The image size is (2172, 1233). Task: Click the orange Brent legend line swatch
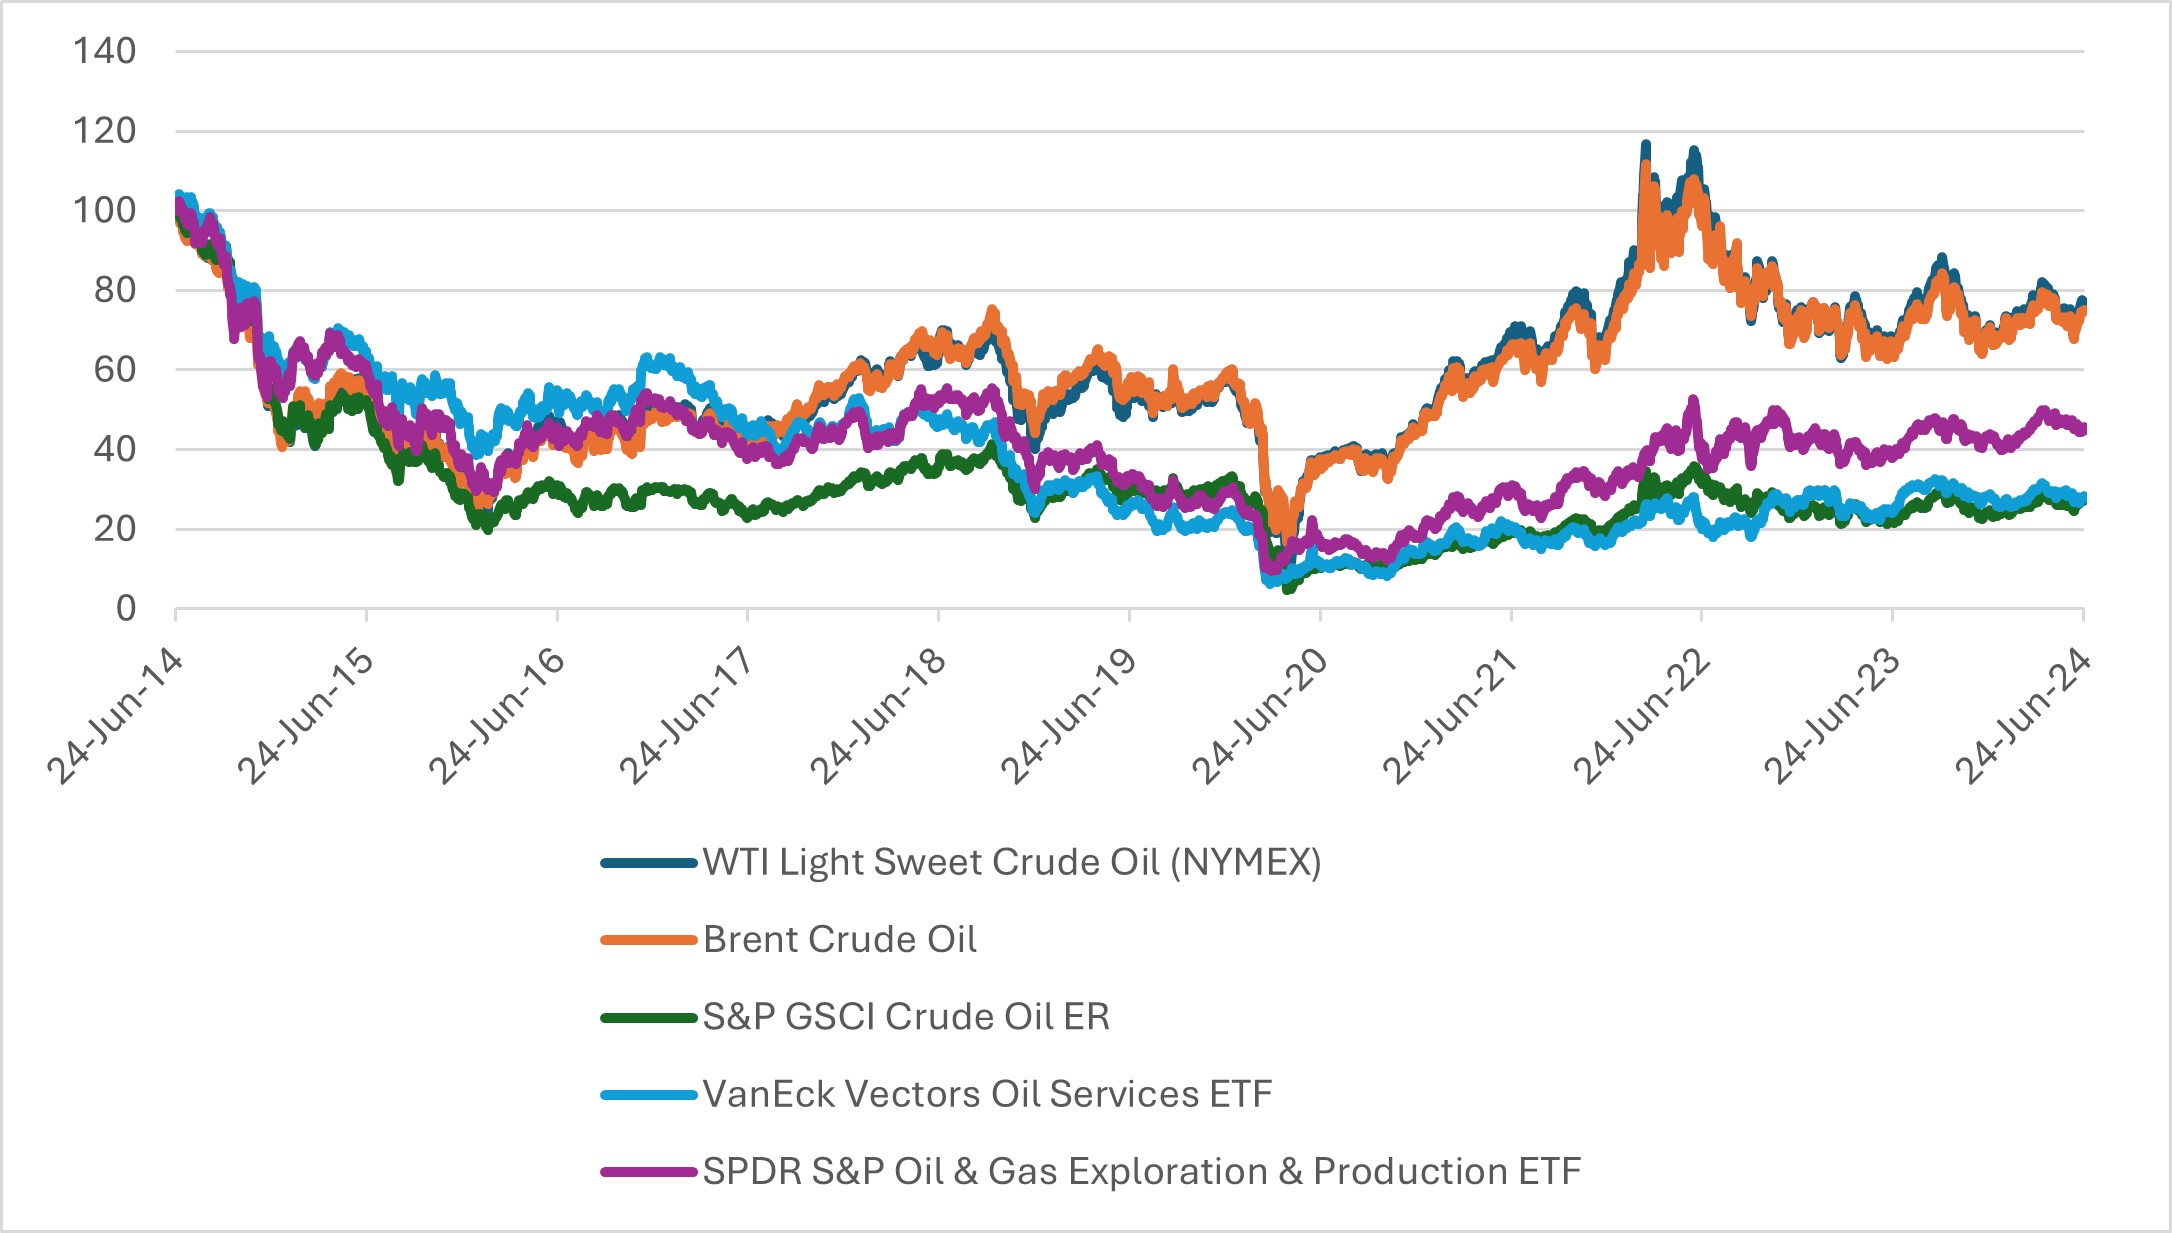[x=648, y=940]
